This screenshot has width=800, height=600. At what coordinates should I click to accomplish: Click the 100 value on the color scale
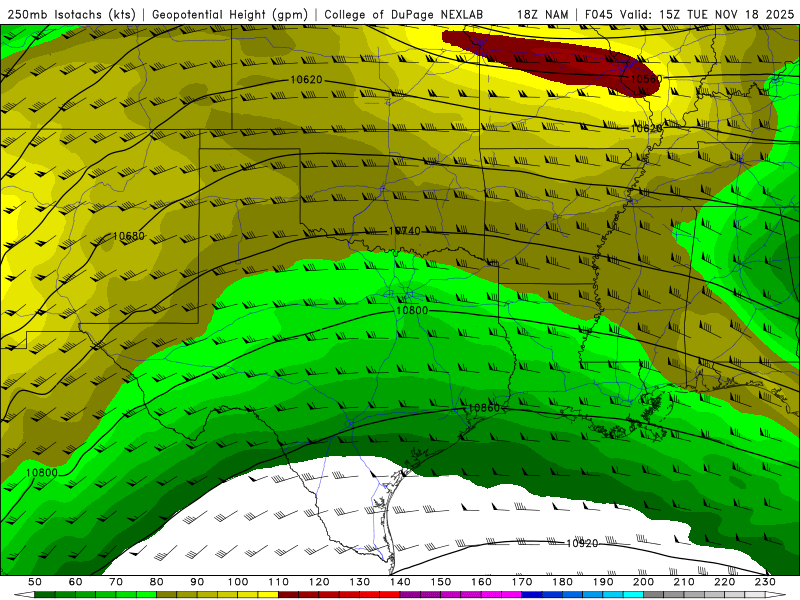point(238,582)
